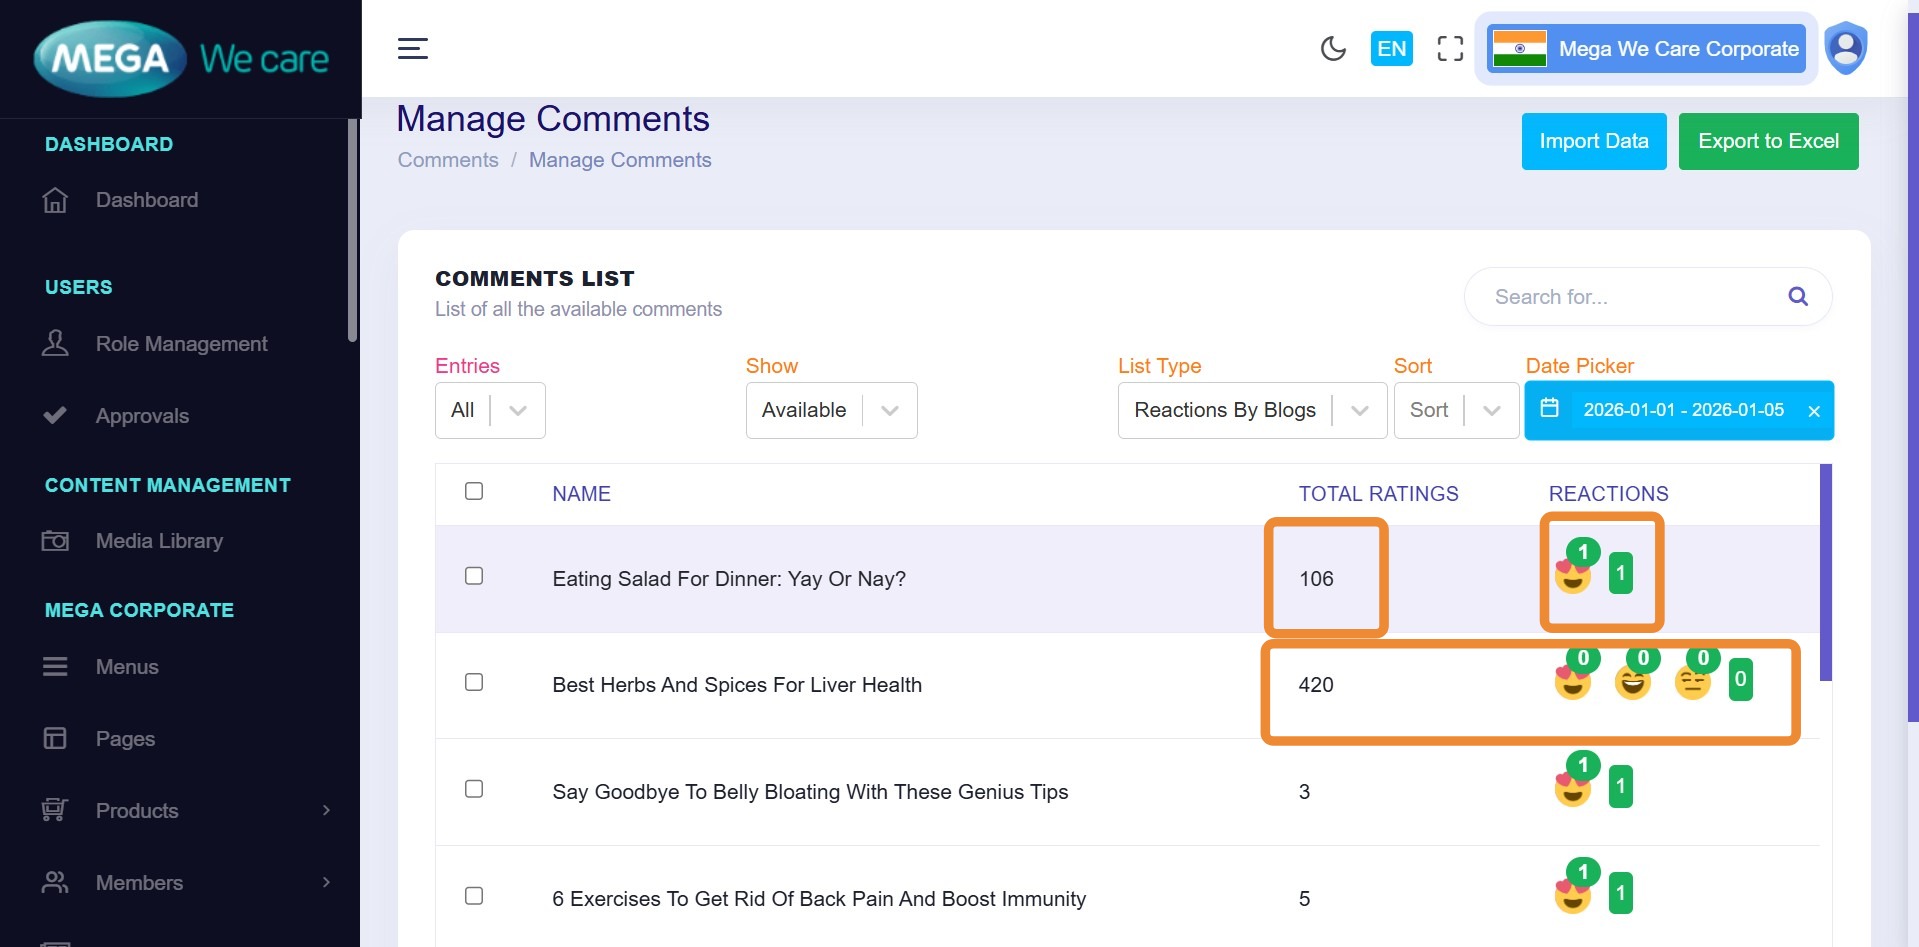This screenshot has width=1919, height=947.
Task: Check the Eating Salad For Dinner row
Action: coord(474,576)
